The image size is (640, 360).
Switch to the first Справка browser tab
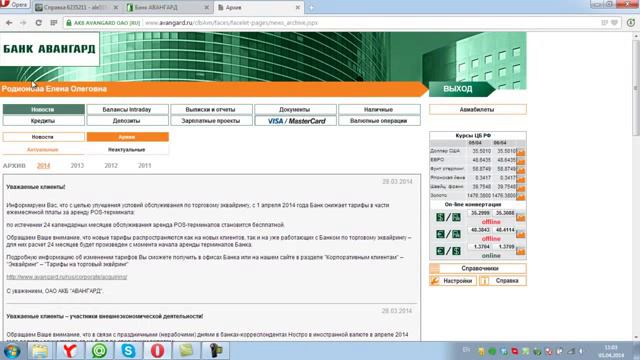coord(76,7)
